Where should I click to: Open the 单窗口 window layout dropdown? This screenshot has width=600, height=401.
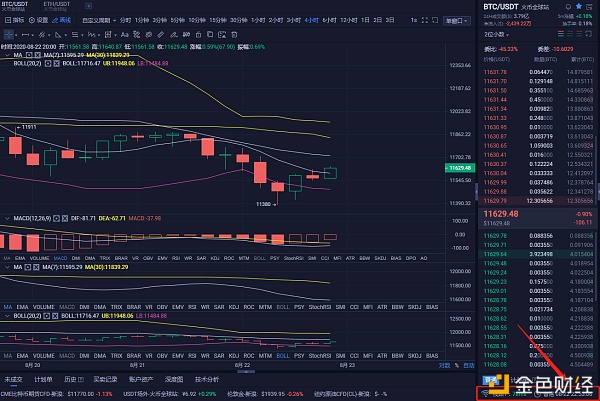457,21
